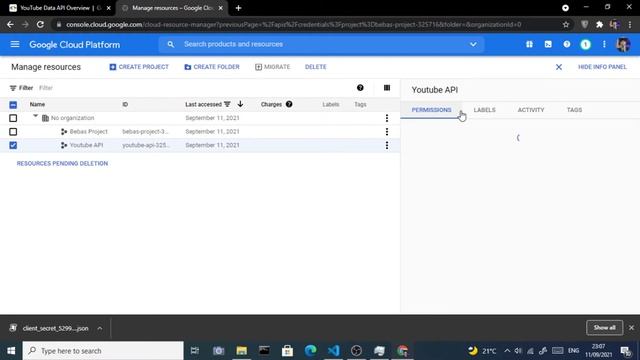
Task: Open browser extensions puzzle icon
Action: pos(600,24)
